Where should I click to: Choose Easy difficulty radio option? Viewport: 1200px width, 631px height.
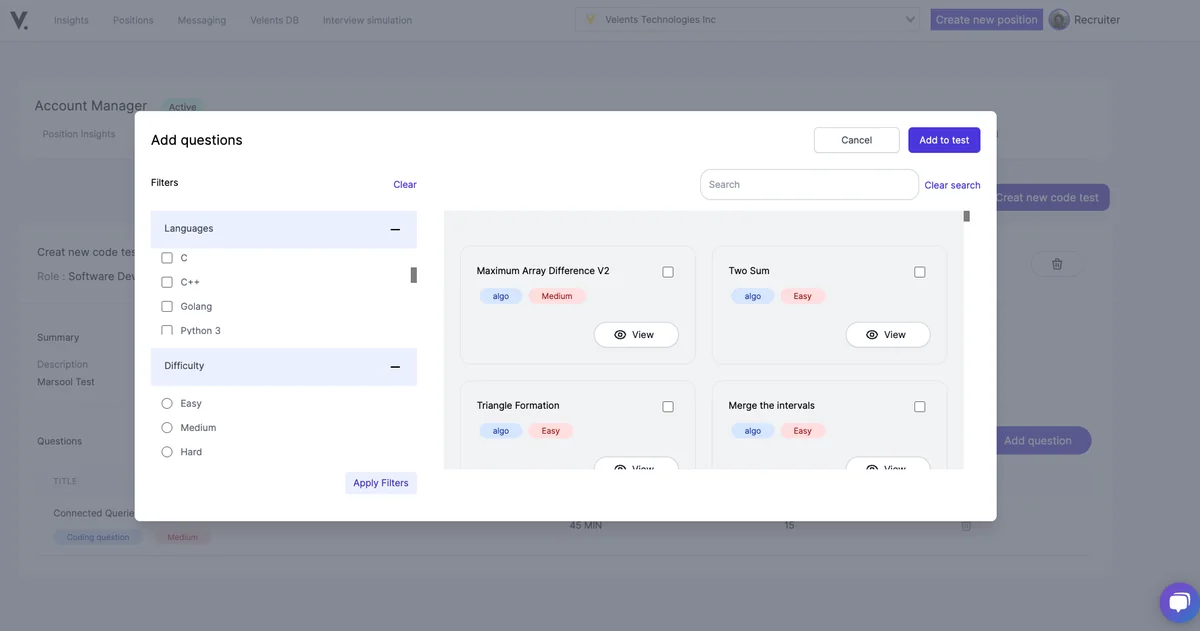(167, 403)
